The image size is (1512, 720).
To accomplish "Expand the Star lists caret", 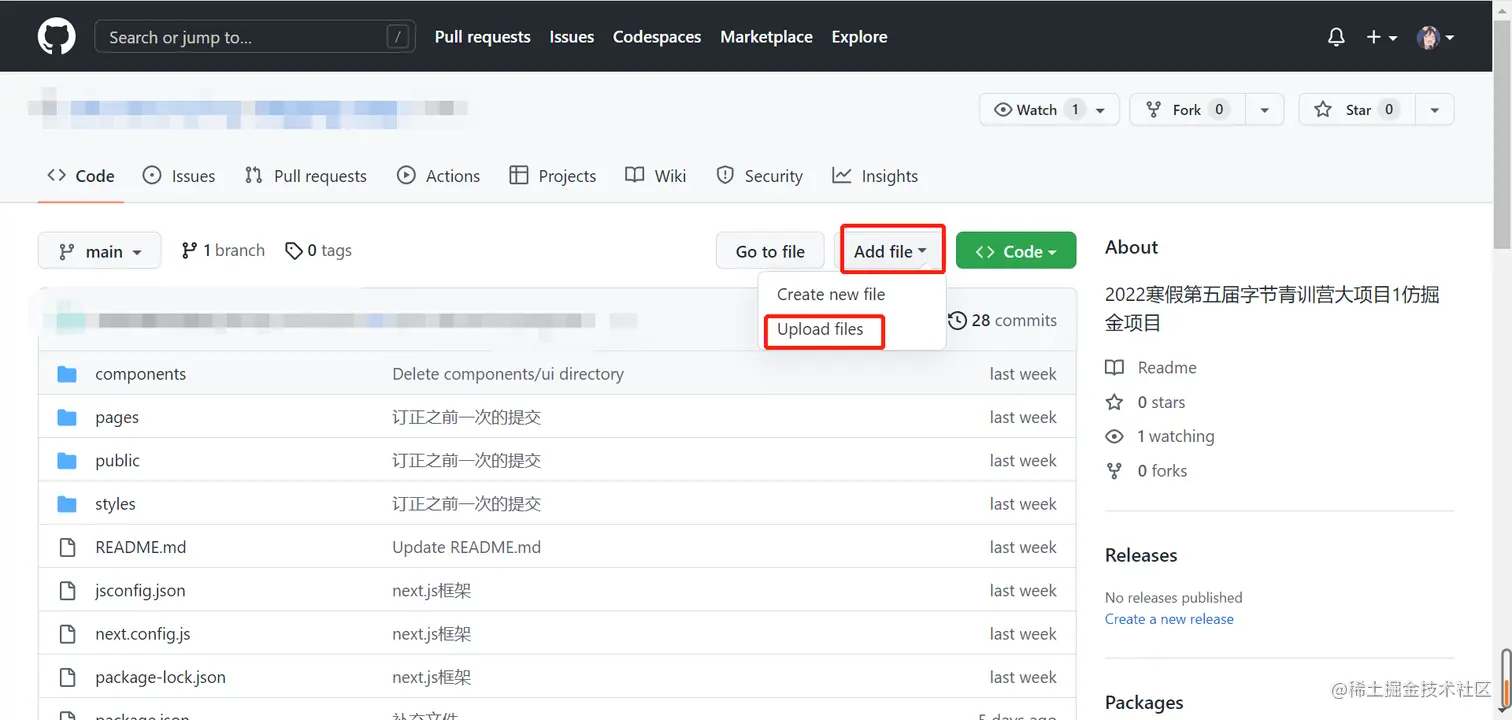I will pos(1435,109).
